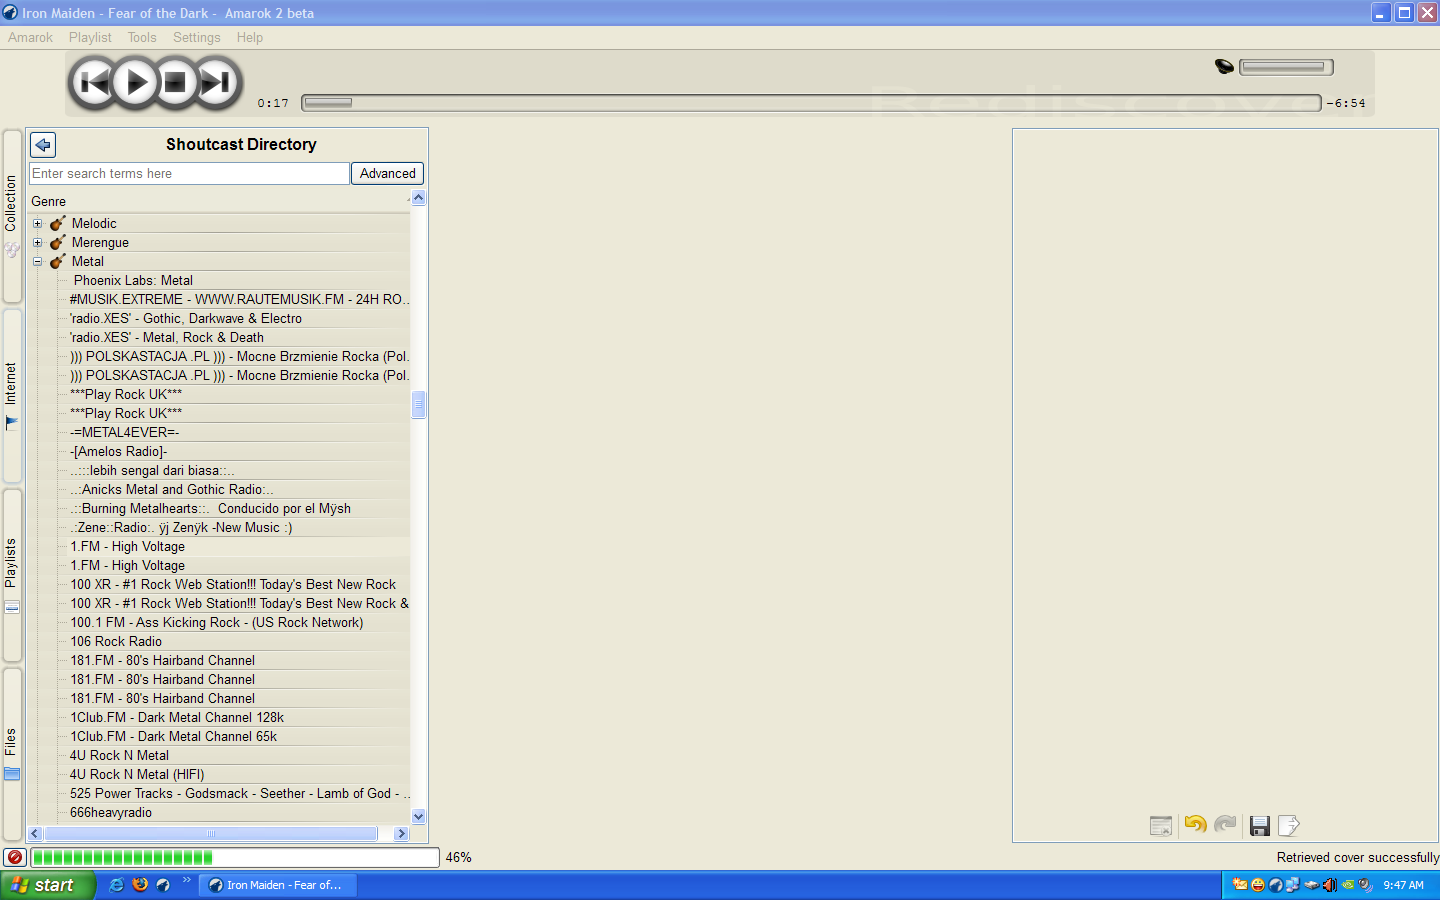Open the Advanced search options
The height and width of the screenshot is (900, 1440).
pos(387,173)
